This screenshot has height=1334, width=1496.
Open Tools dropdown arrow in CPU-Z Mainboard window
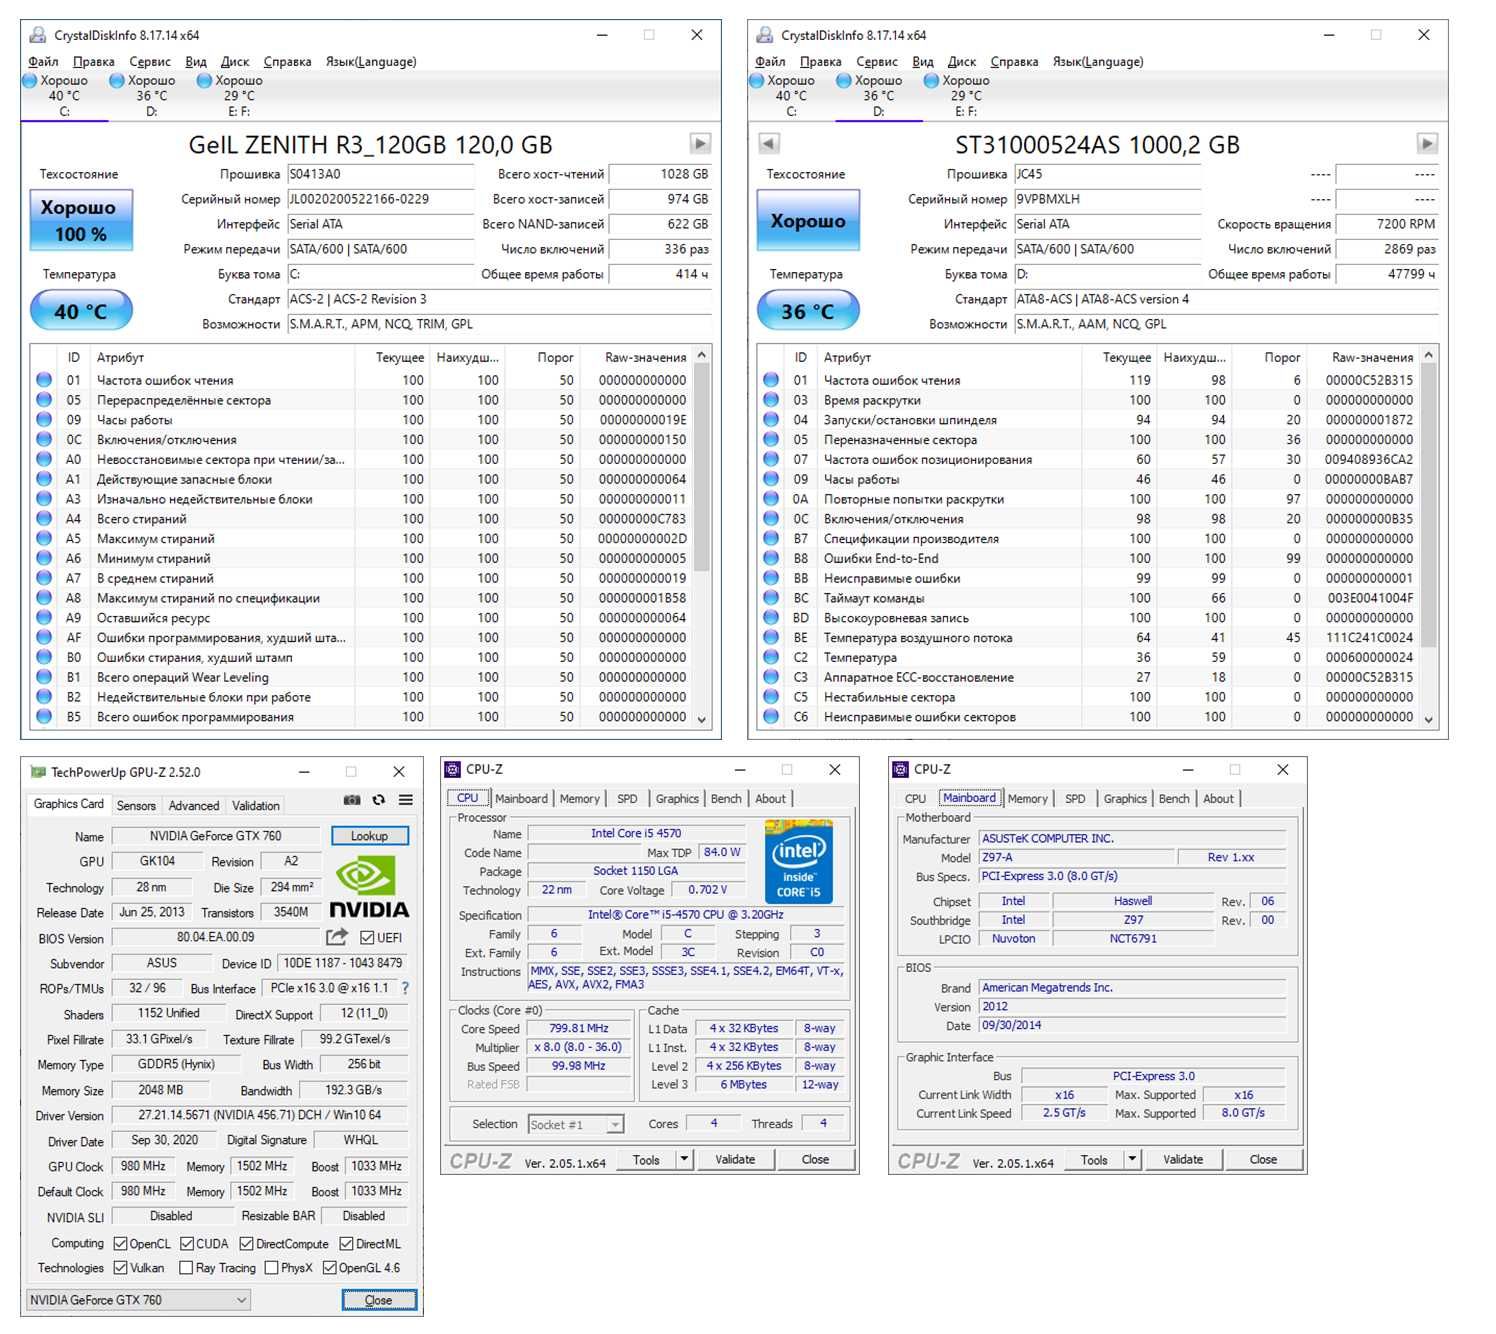click(1133, 1160)
